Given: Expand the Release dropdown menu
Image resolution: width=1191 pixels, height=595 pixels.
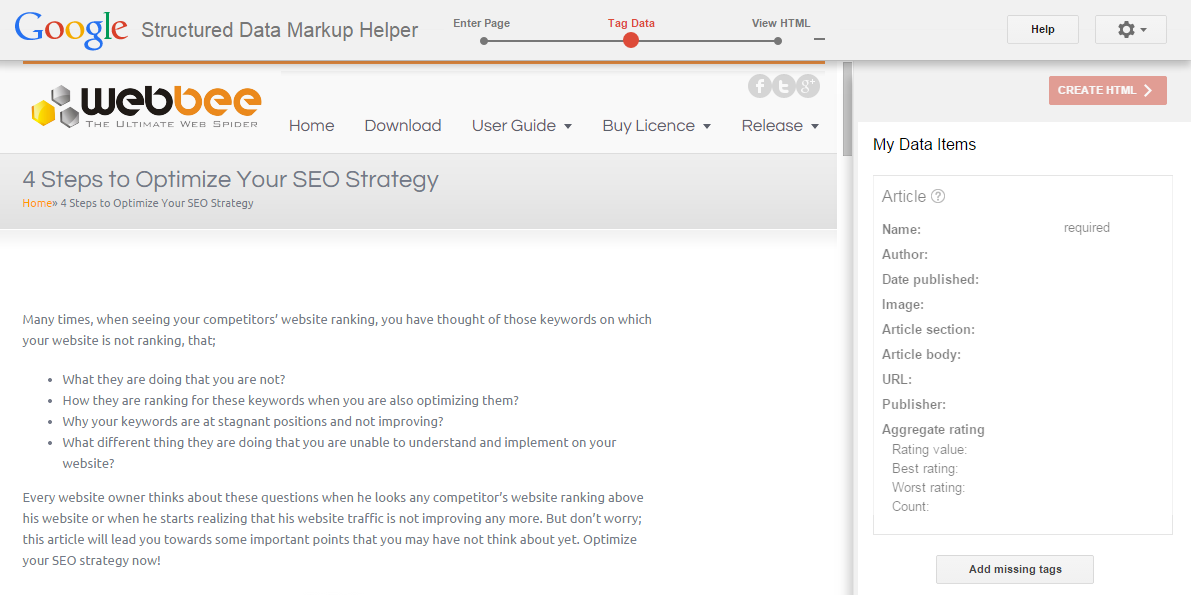Looking at the screenshot, I should (x=780, y=125).
